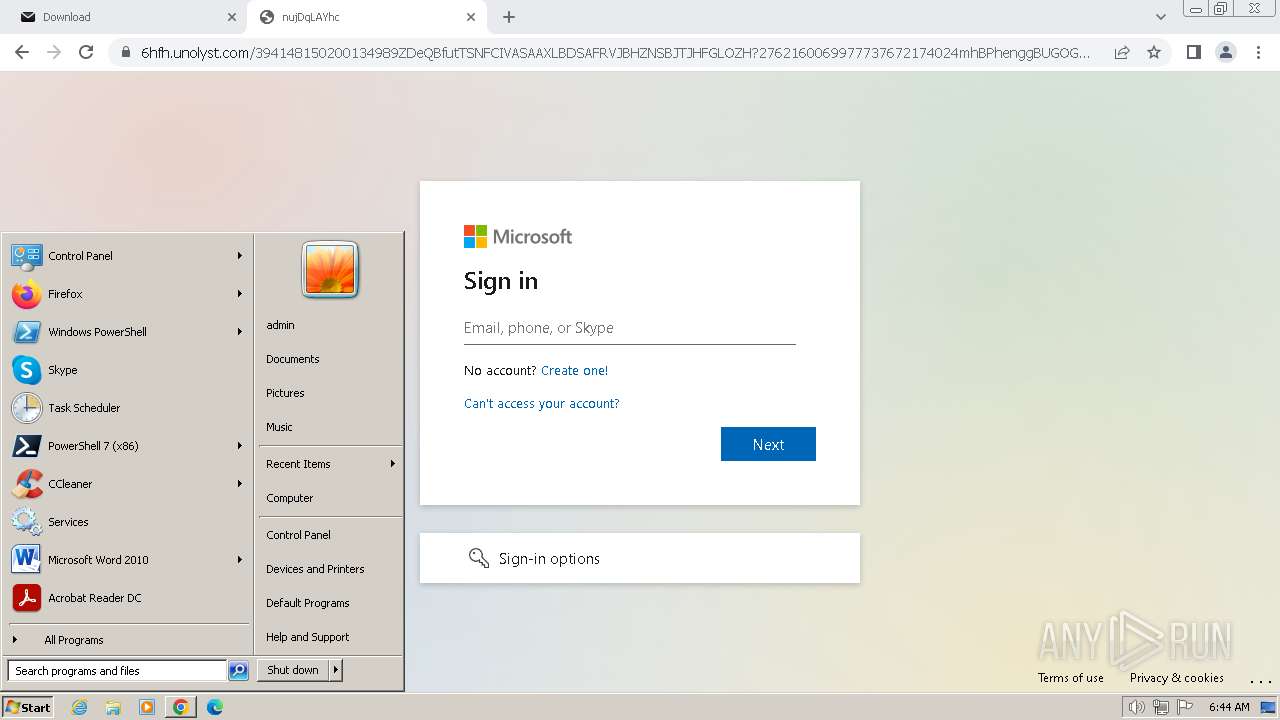The width and height of the screenshot is (1280, 720).
Task: Open Devices and Printers
Action: pyautogui.click(x=315, y=569)
